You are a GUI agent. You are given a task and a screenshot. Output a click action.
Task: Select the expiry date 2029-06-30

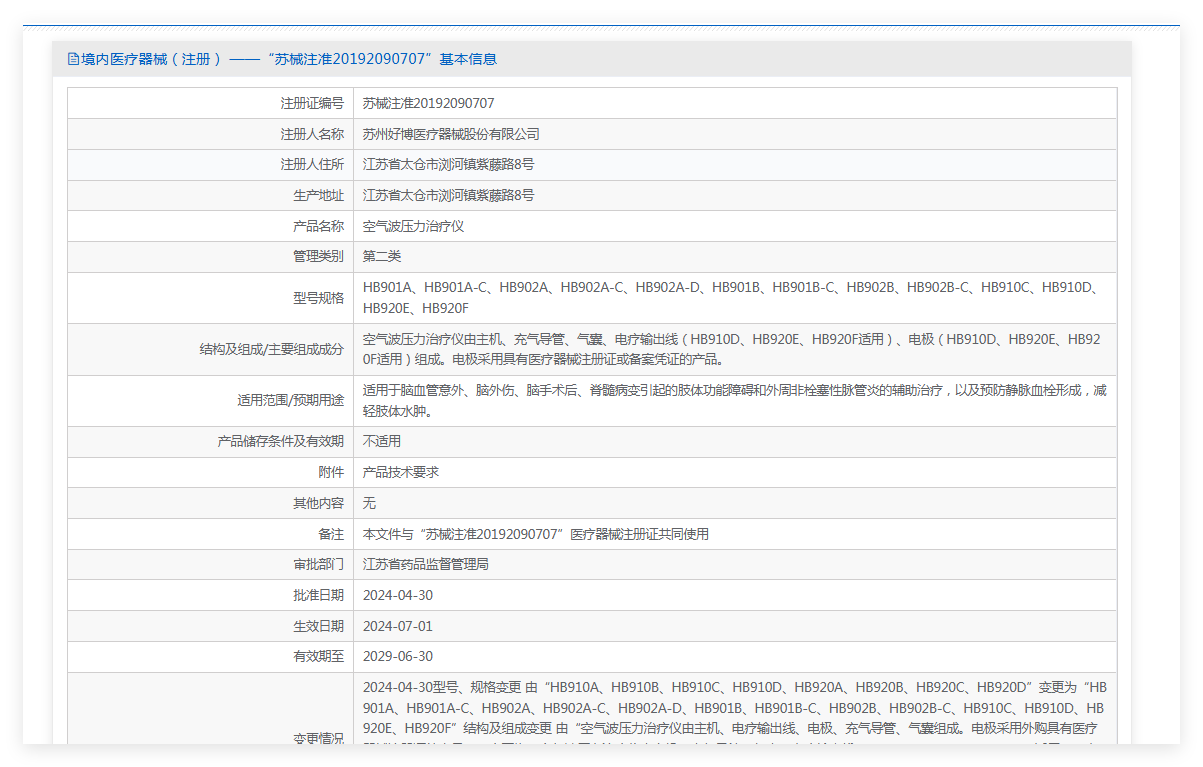tap(398, 656)
